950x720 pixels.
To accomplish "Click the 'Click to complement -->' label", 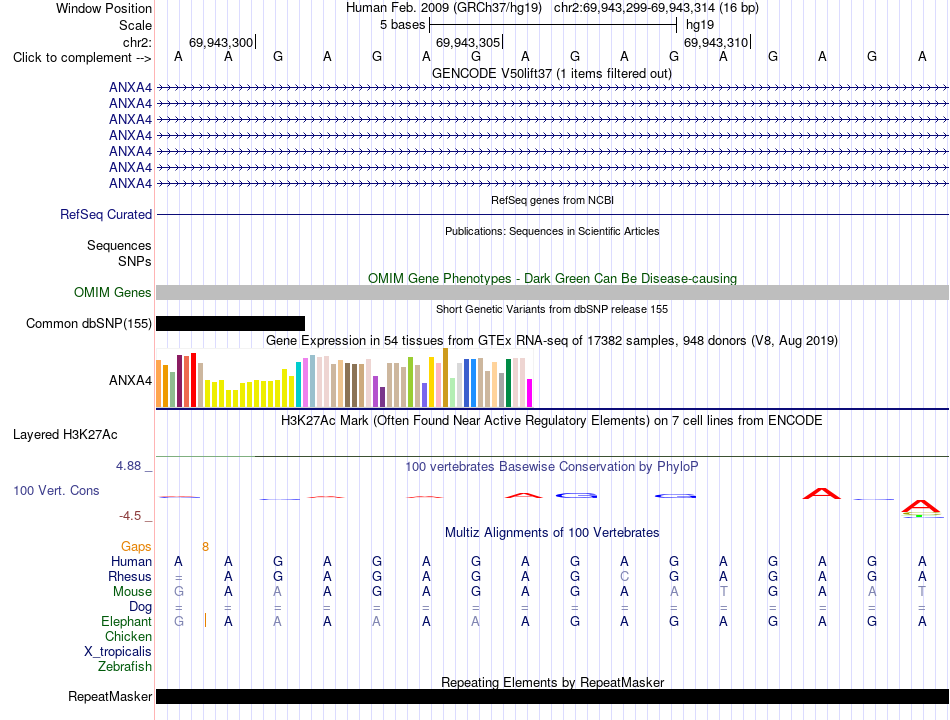I will 82,58.
